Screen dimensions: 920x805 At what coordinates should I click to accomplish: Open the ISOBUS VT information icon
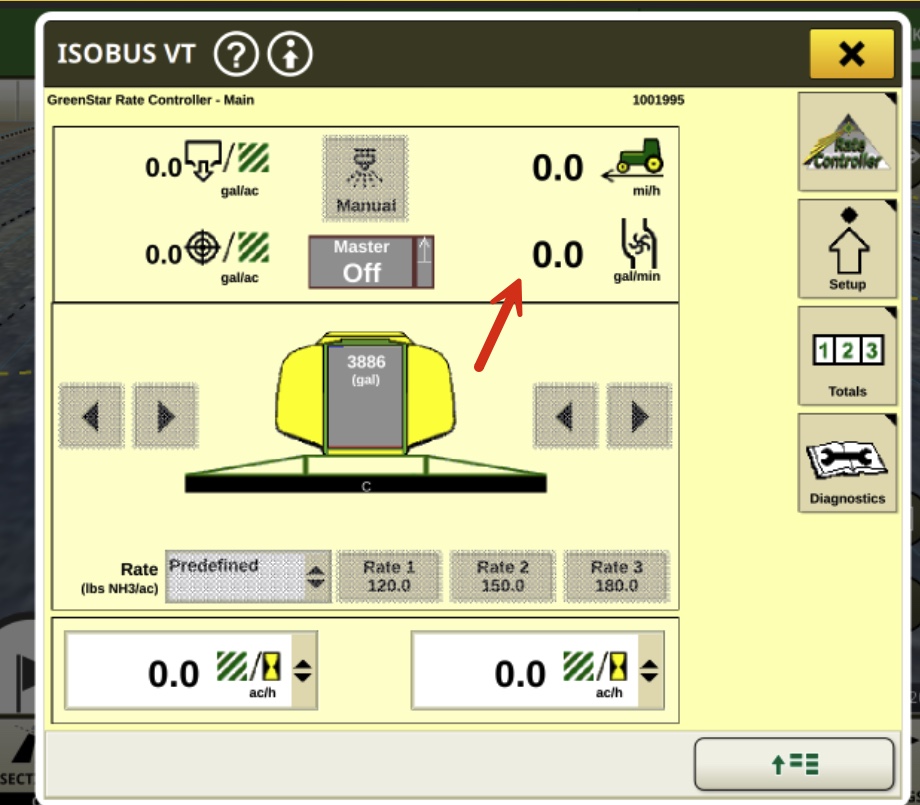point(290,55)
